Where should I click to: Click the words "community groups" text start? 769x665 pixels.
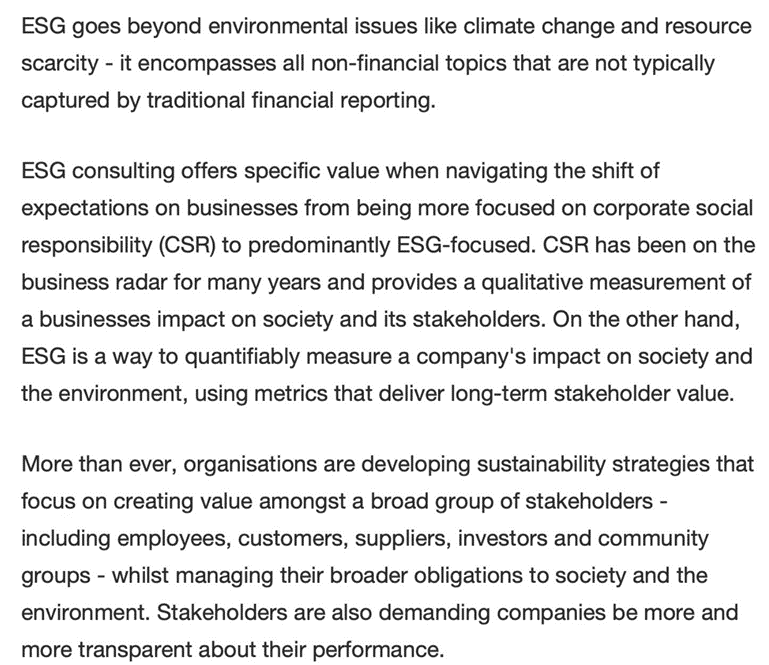pyautogui.click(x=653, y=538)
